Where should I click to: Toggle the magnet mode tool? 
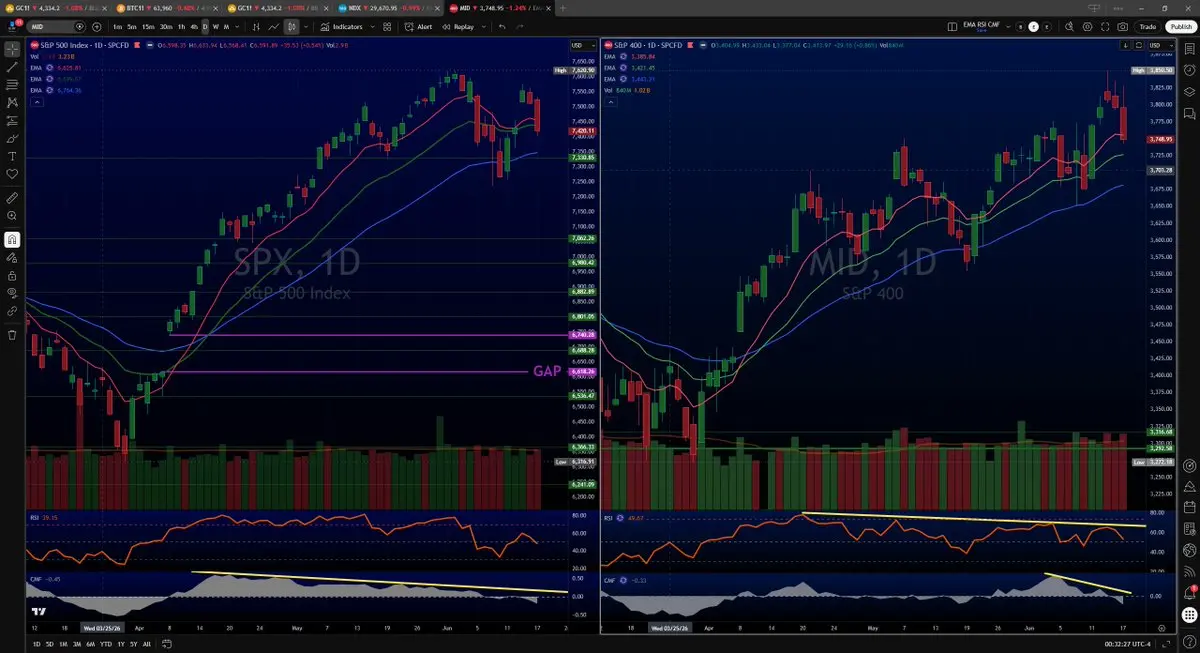pos(12,239)
